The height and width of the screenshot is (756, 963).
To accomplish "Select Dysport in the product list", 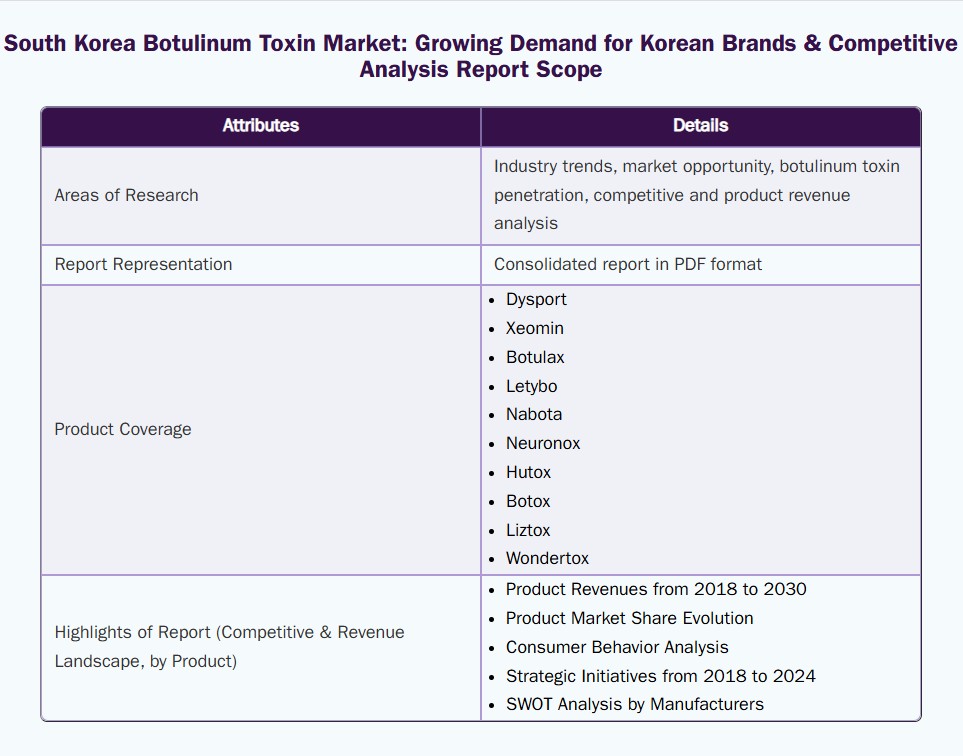I will point(536,299).
